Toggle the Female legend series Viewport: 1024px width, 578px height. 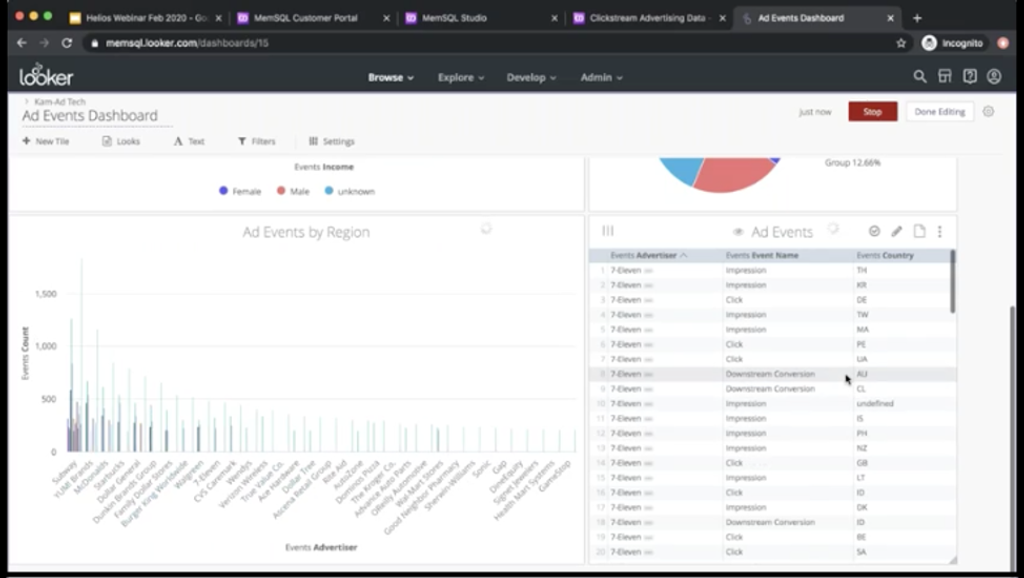[x=240, y=191]
